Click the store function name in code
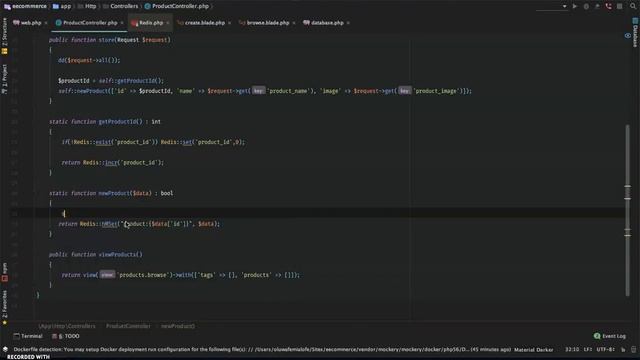This screenshot has height=360, width=640. coord(106,40)
